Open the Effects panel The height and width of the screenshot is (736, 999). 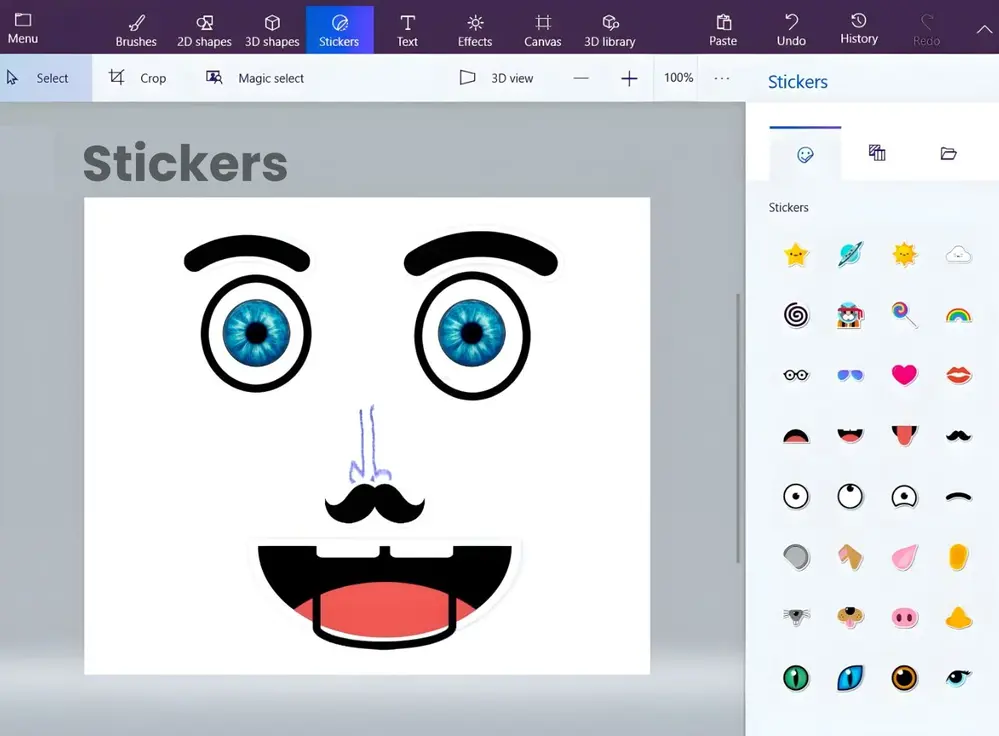[474, 29]
